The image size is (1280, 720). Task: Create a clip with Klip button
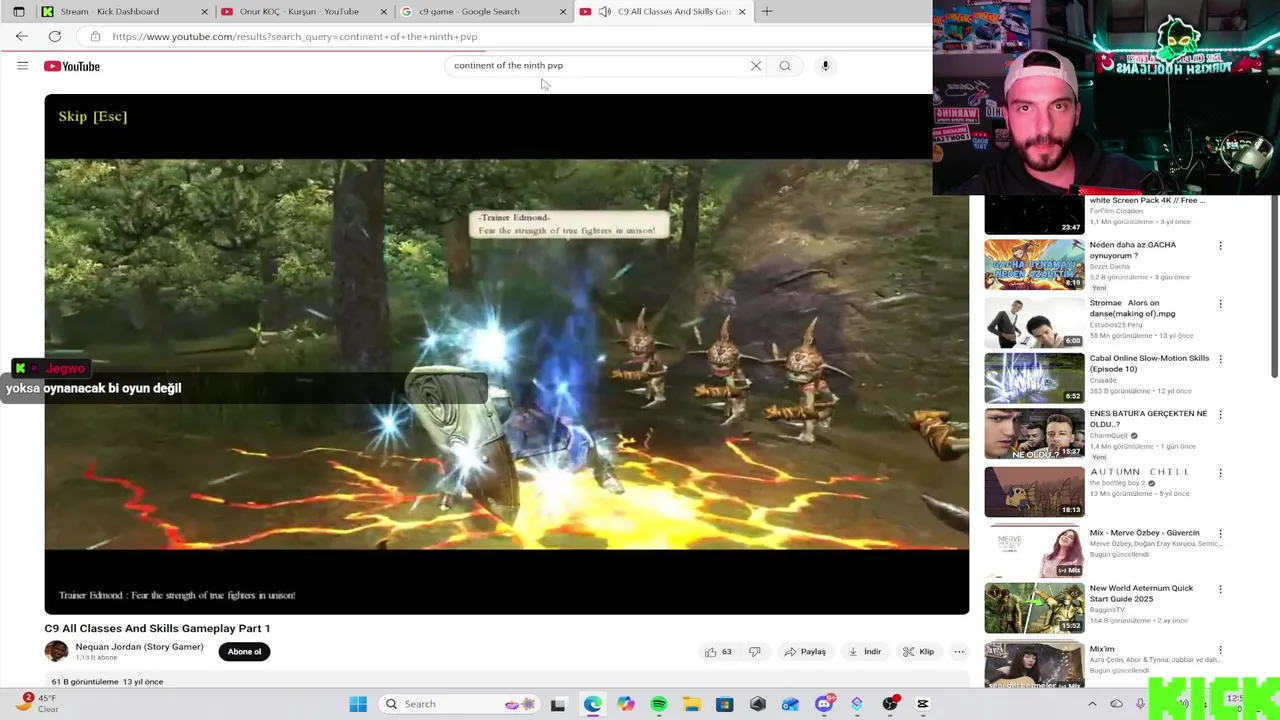918,652
